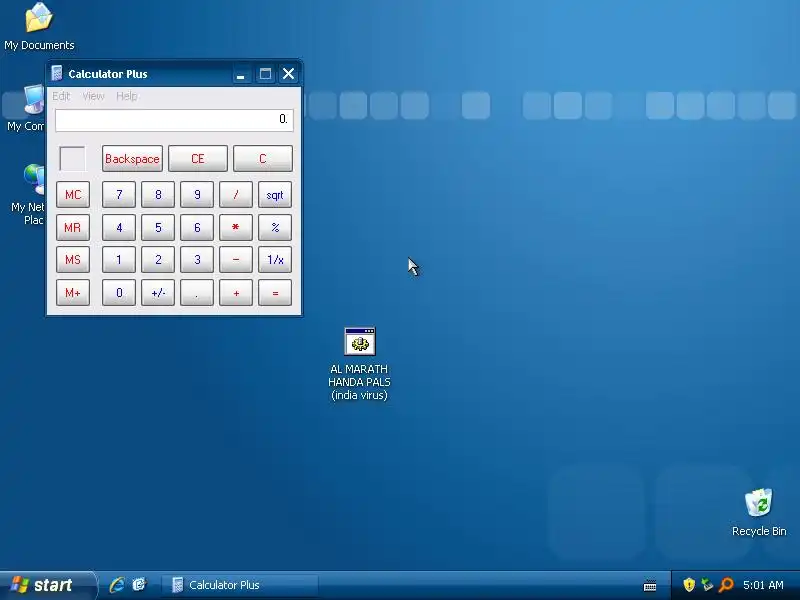This screenshot has width=800, height=600.
Task: Click the Safely Remove Hardware tray icon
Action: coord(707,585)
